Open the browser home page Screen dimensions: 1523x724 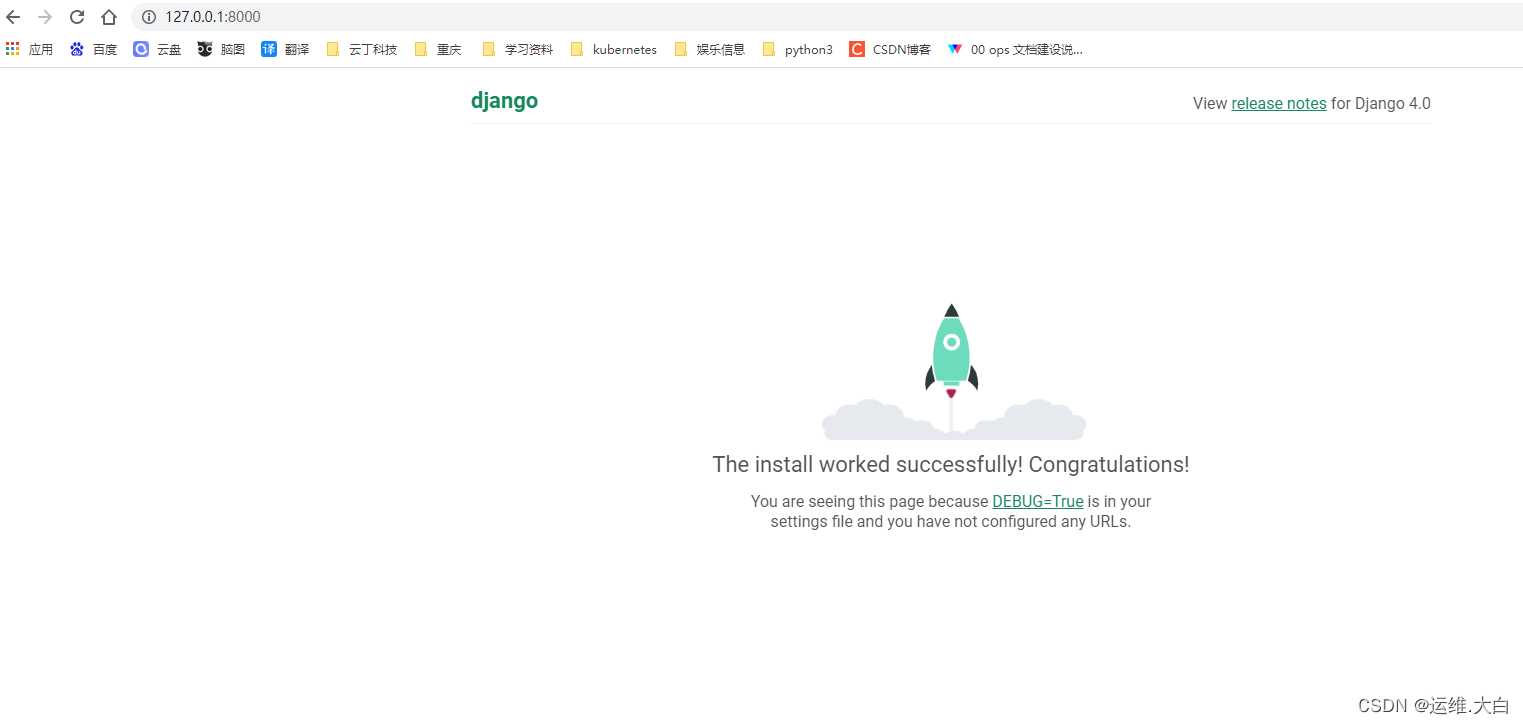click(x=109, y=17)
